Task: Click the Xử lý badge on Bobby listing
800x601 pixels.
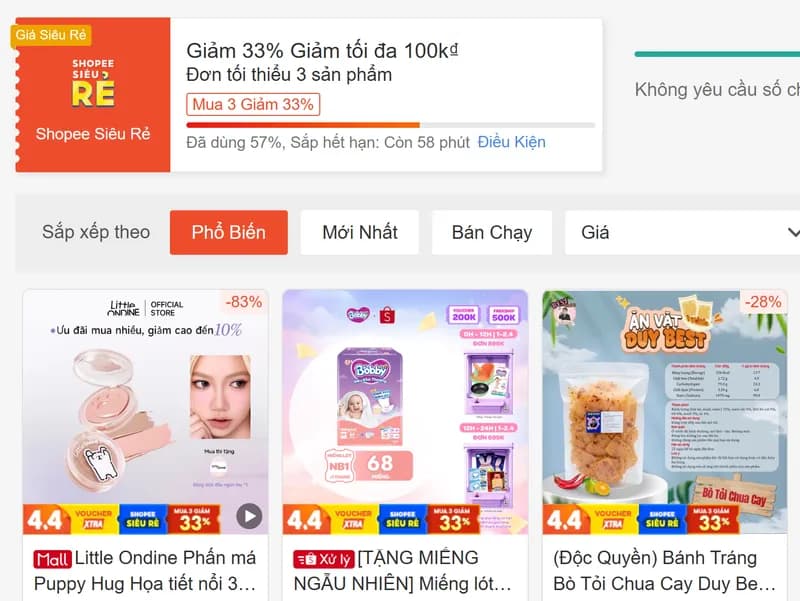Action: 323,559
